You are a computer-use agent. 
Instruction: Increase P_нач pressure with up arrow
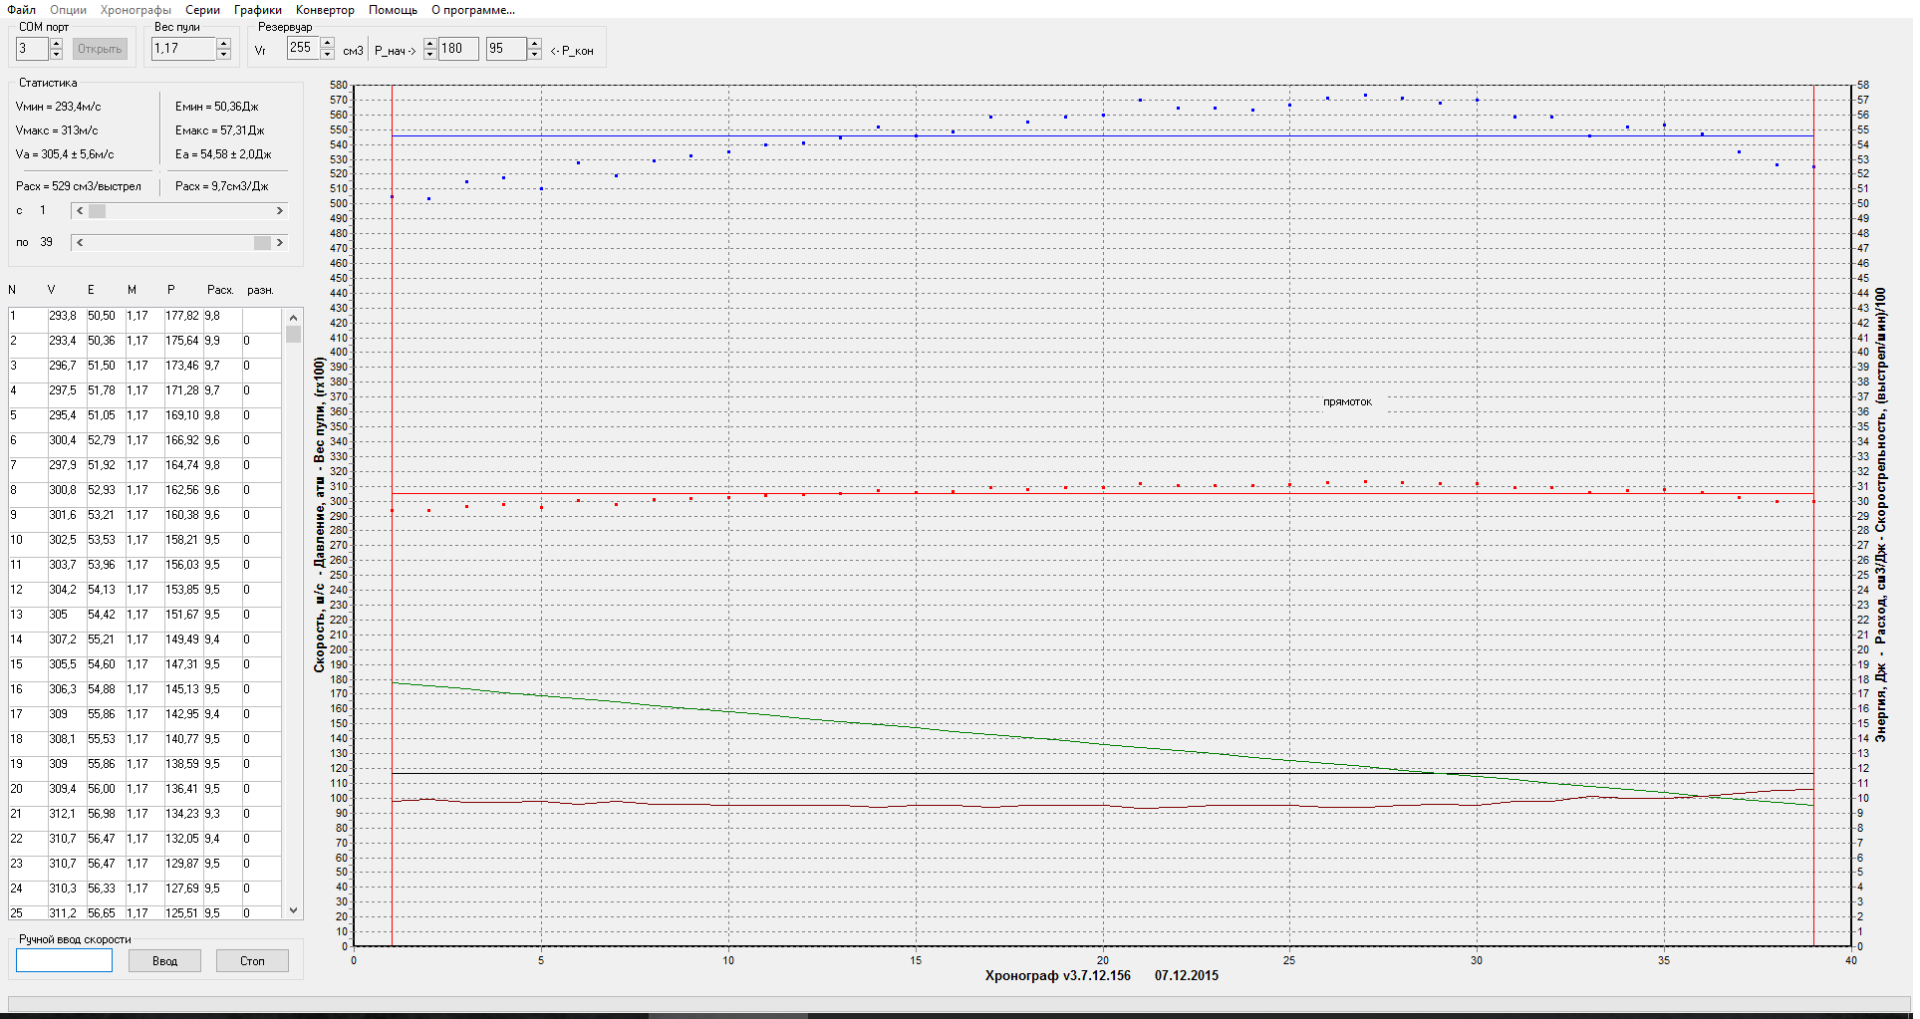[430, 43]
